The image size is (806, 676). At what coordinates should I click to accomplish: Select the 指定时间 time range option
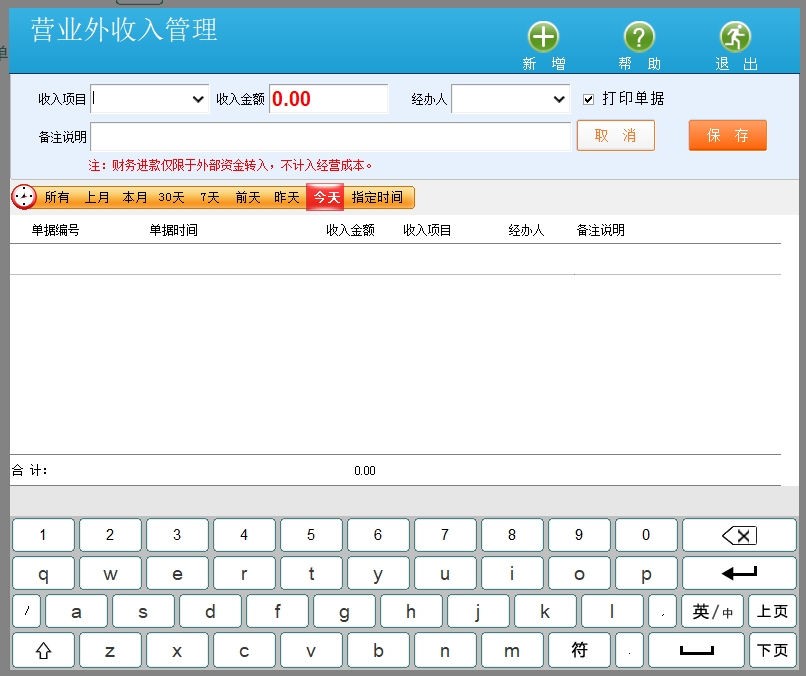coord(377,198)
